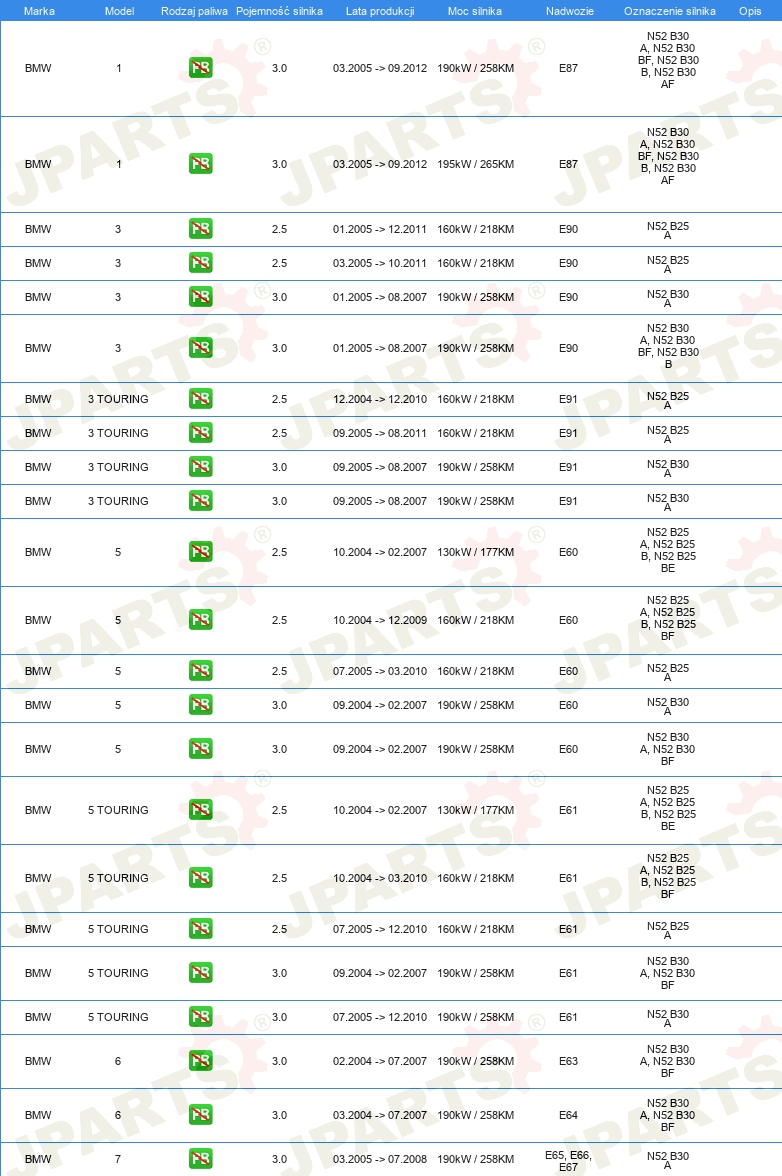The height and width of the screenshot is (1176, 782).
Task: Click the Pojemność silnika column header
Action: tap(280, 11)
